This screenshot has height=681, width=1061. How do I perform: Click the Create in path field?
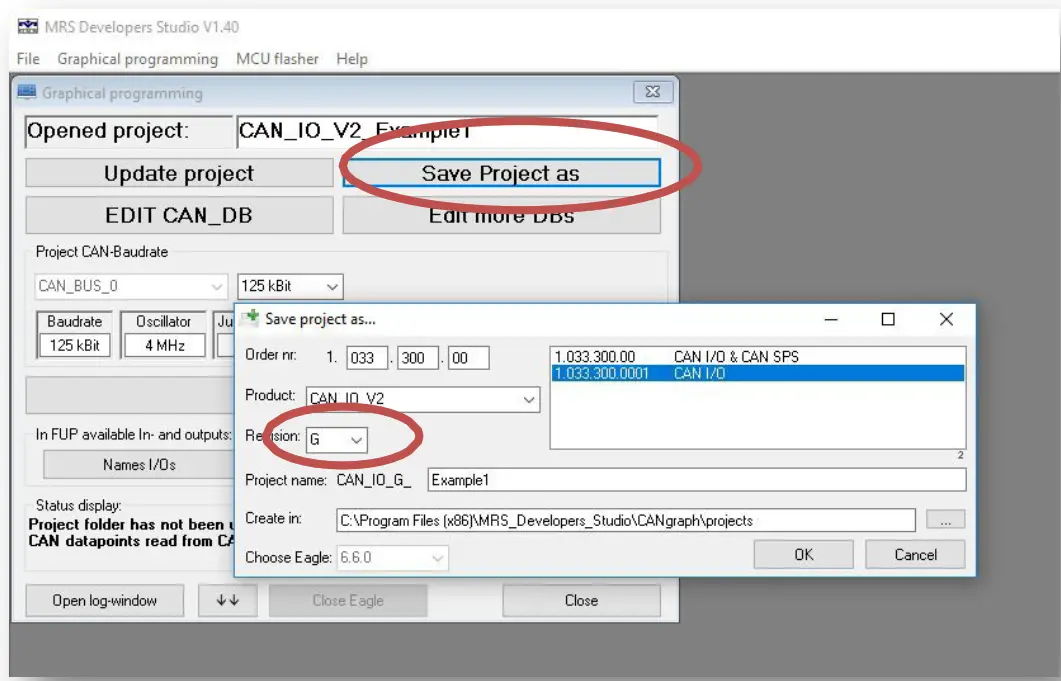(x=626, y=521)
